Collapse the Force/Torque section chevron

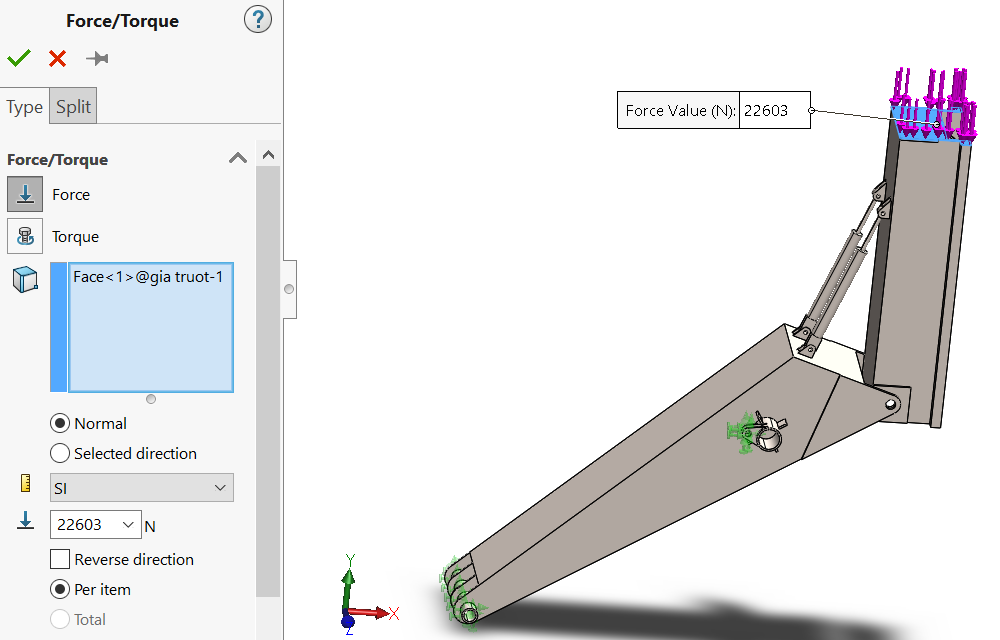[238, 158]
